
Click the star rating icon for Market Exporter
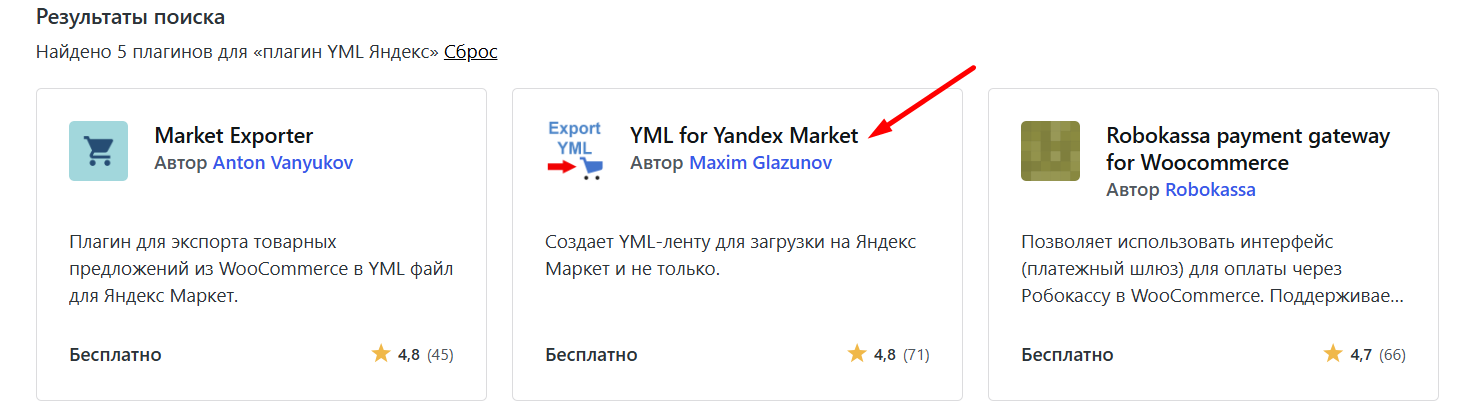381,354
